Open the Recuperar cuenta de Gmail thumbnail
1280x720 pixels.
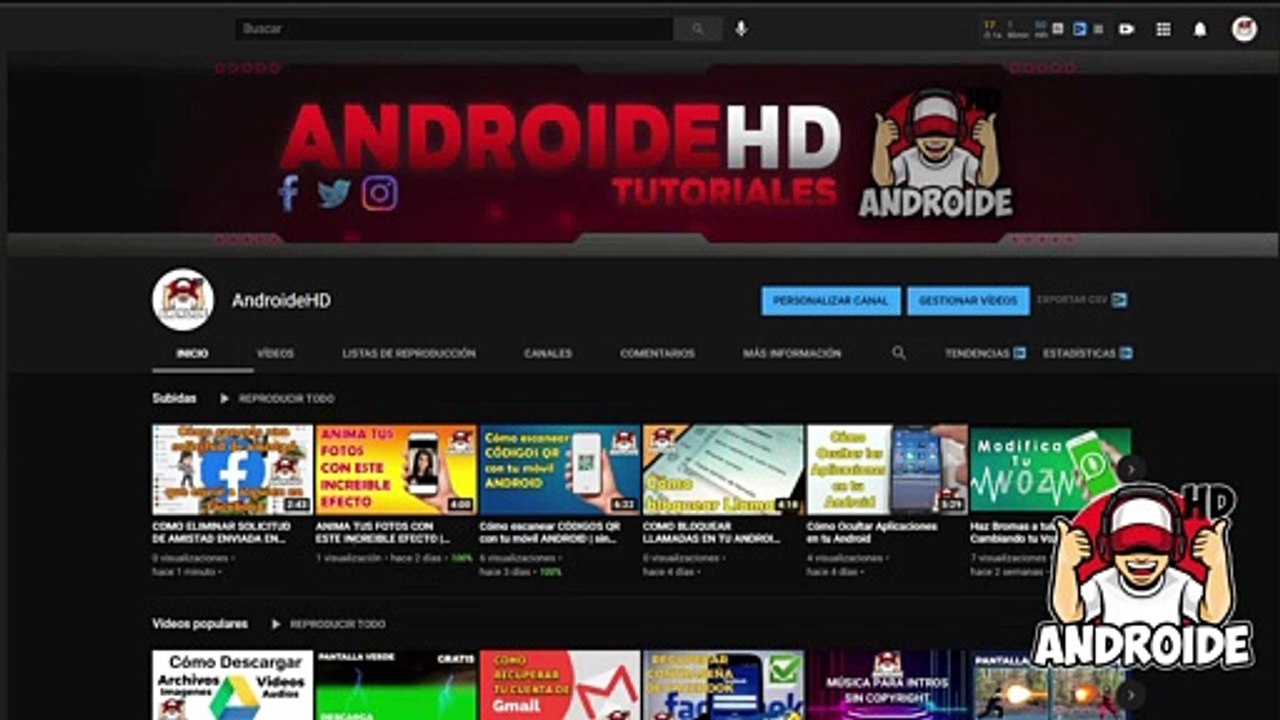[560, 685]
